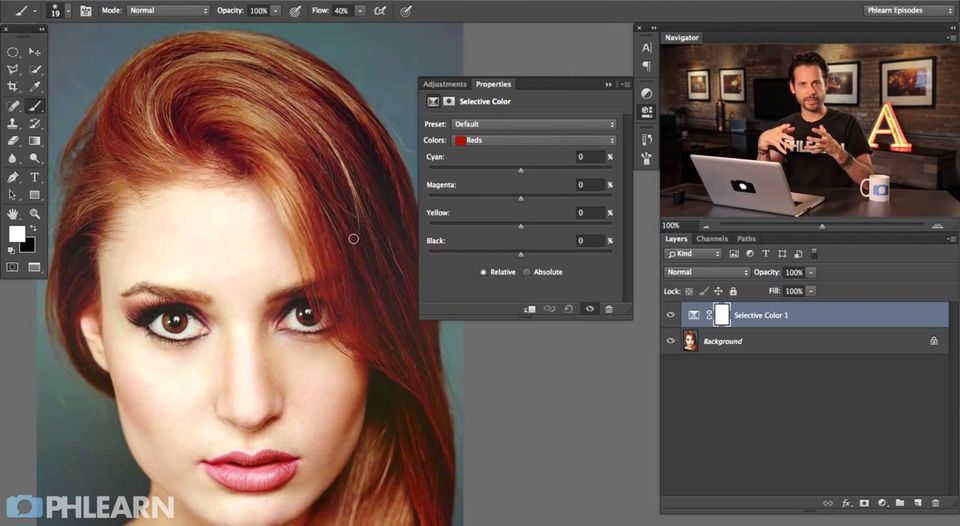Click the Magenta percentage input field
Viewport: 960px width, 526px height.
(x=590, y=185)
